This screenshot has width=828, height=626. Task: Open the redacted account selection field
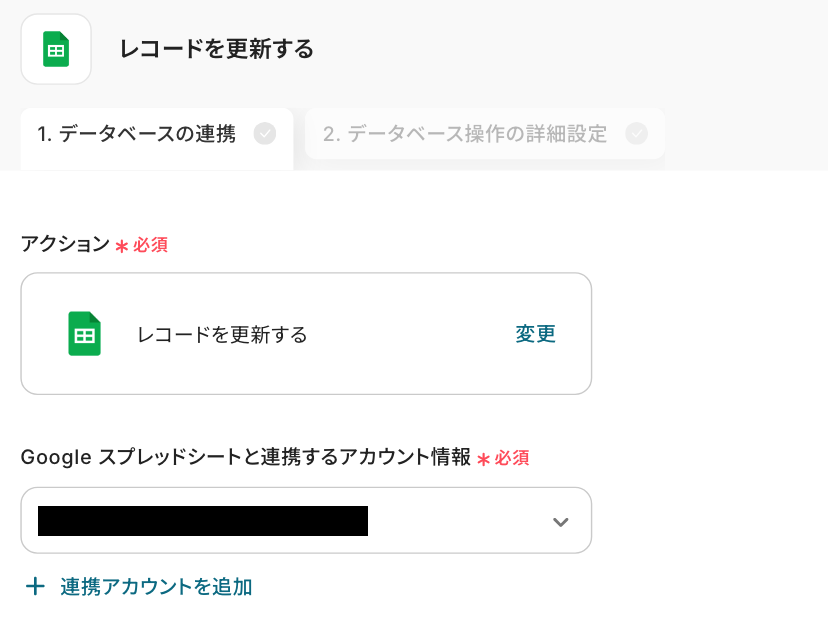(203, 521)
